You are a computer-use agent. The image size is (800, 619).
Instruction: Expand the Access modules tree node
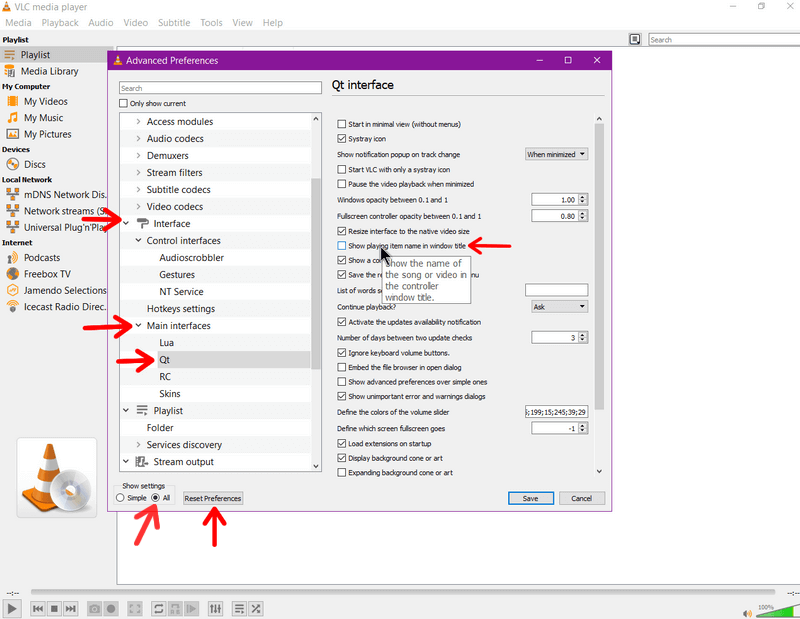pyautogui.click(x=138, y=121)
